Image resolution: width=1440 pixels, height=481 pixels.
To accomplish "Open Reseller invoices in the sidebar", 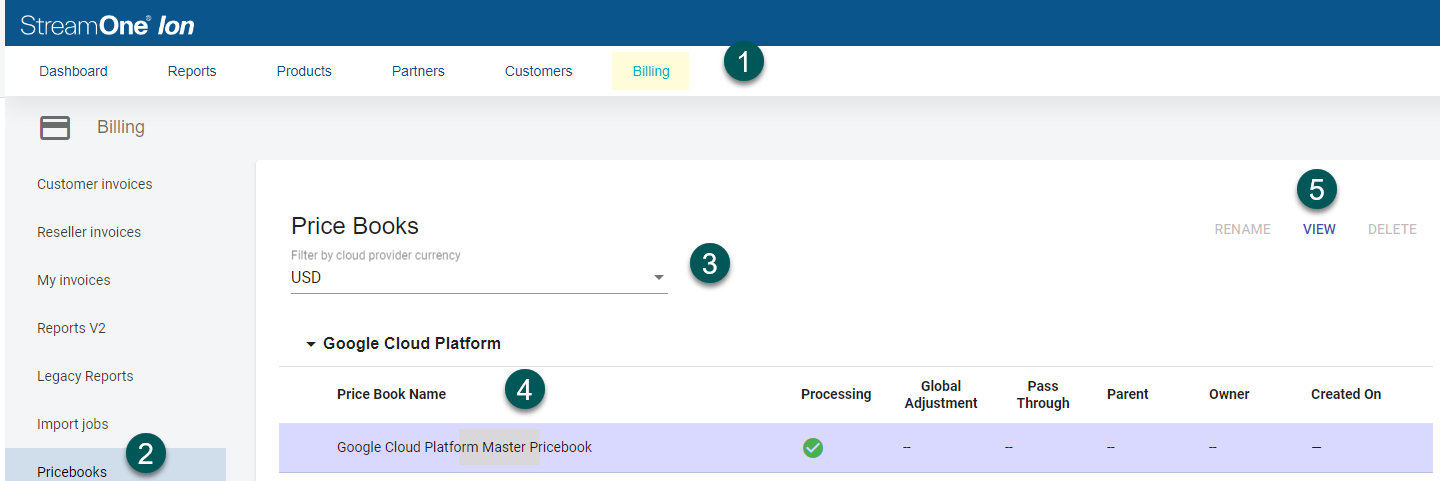I will tap(89, 232).
